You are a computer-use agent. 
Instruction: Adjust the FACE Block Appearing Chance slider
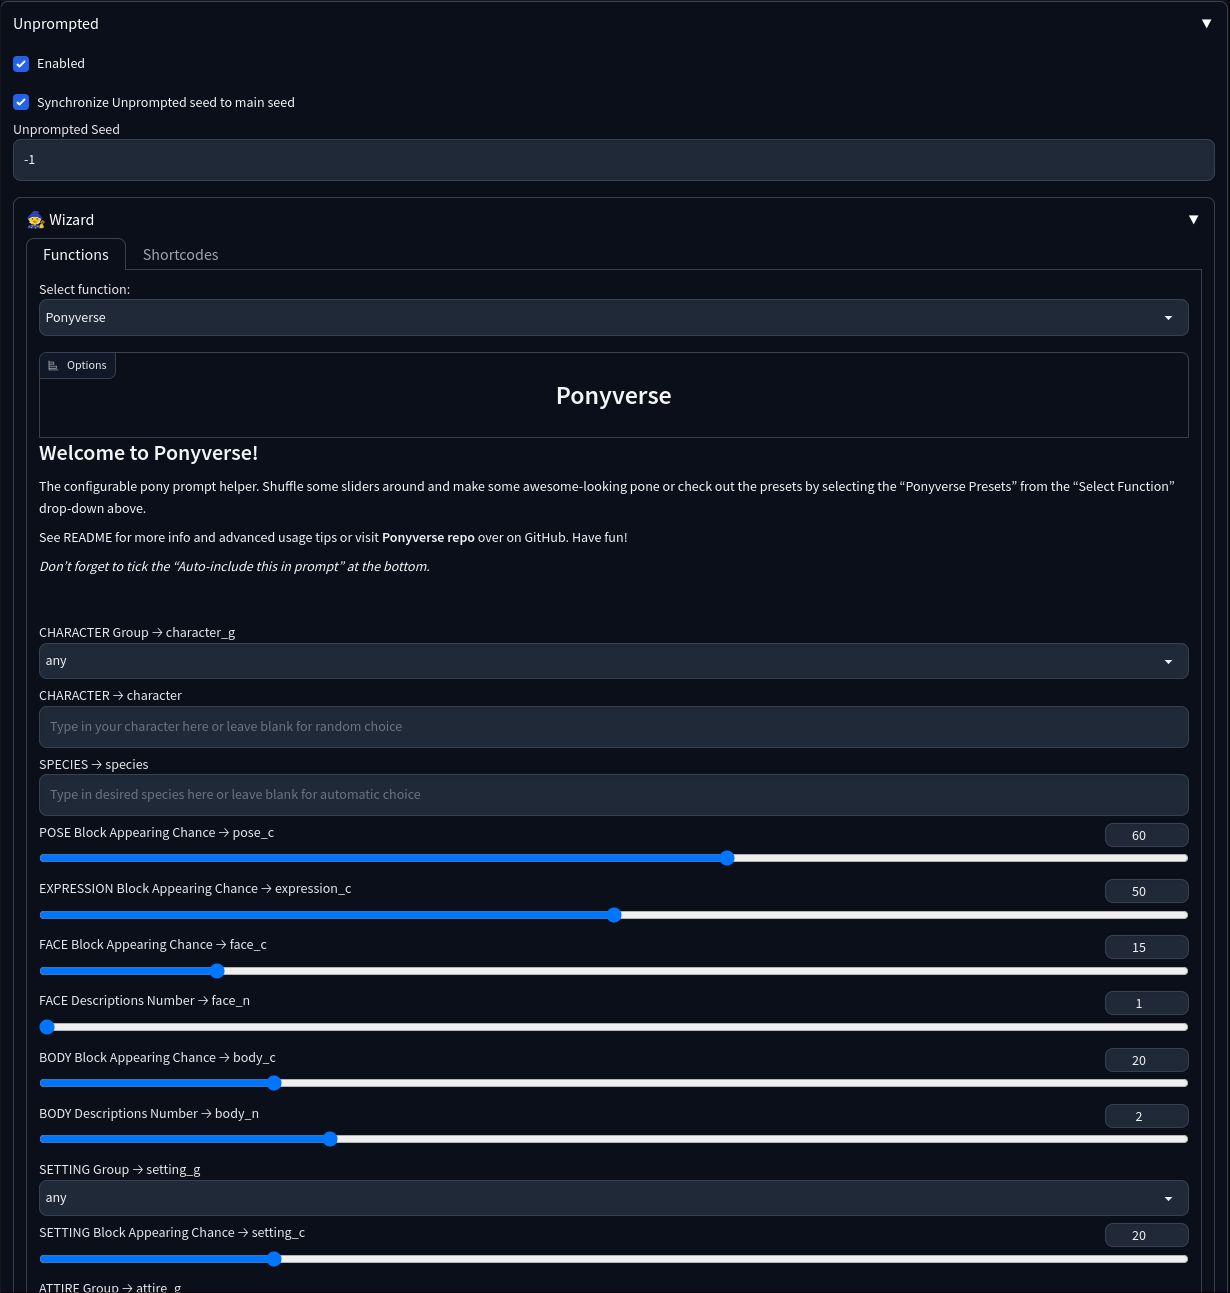point(614,971)
